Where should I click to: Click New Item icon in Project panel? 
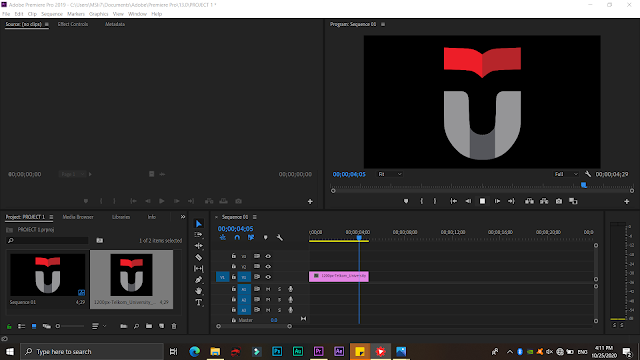pos(162,326)
